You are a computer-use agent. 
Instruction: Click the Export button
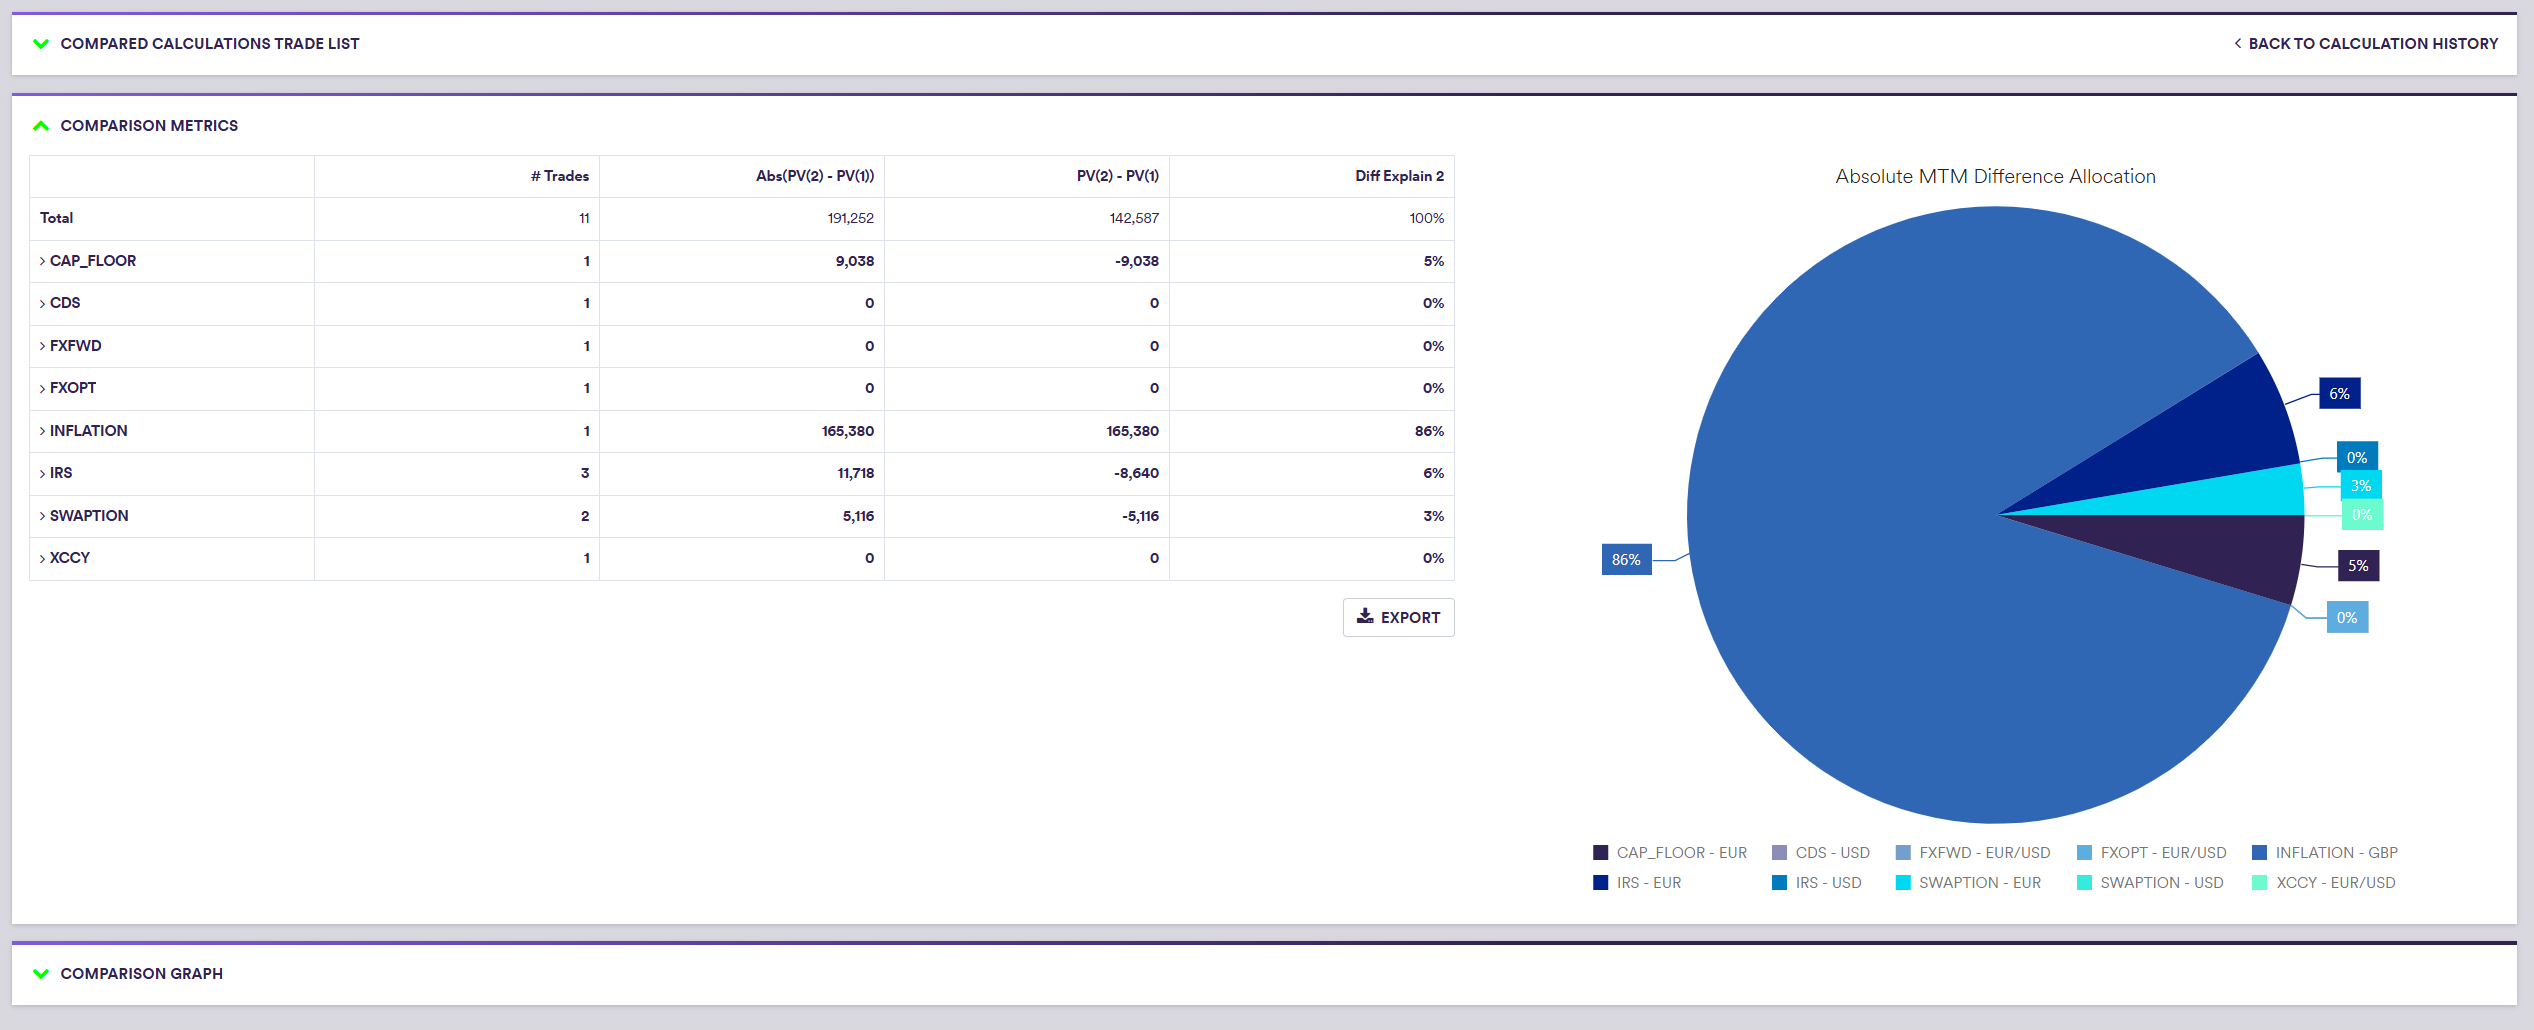coord(1398,618)
